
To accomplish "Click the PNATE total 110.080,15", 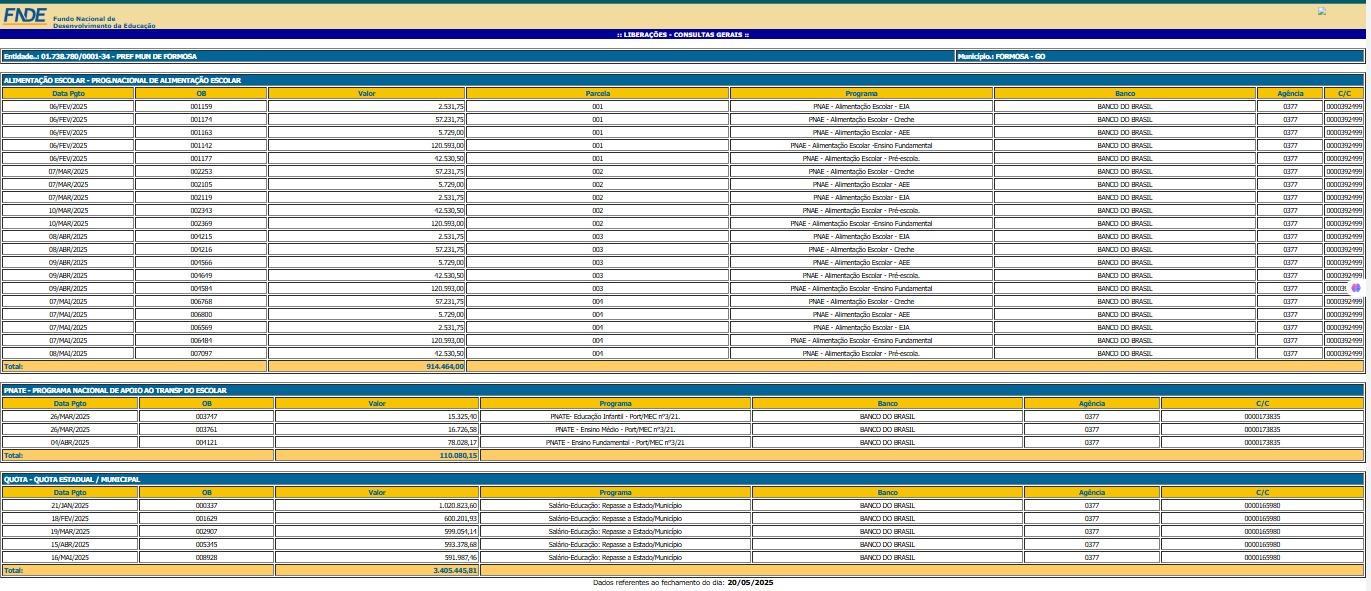I will pyautogui.click(x=459, y=455).
